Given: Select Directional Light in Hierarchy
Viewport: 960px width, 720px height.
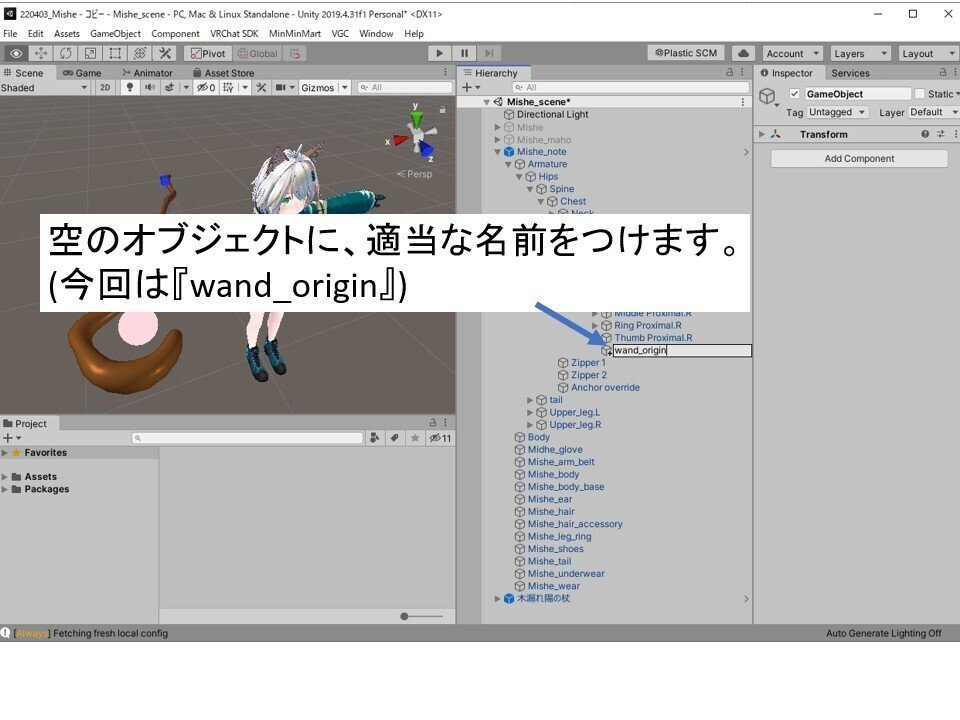Looking at the screenshot, I should [552, 114].
